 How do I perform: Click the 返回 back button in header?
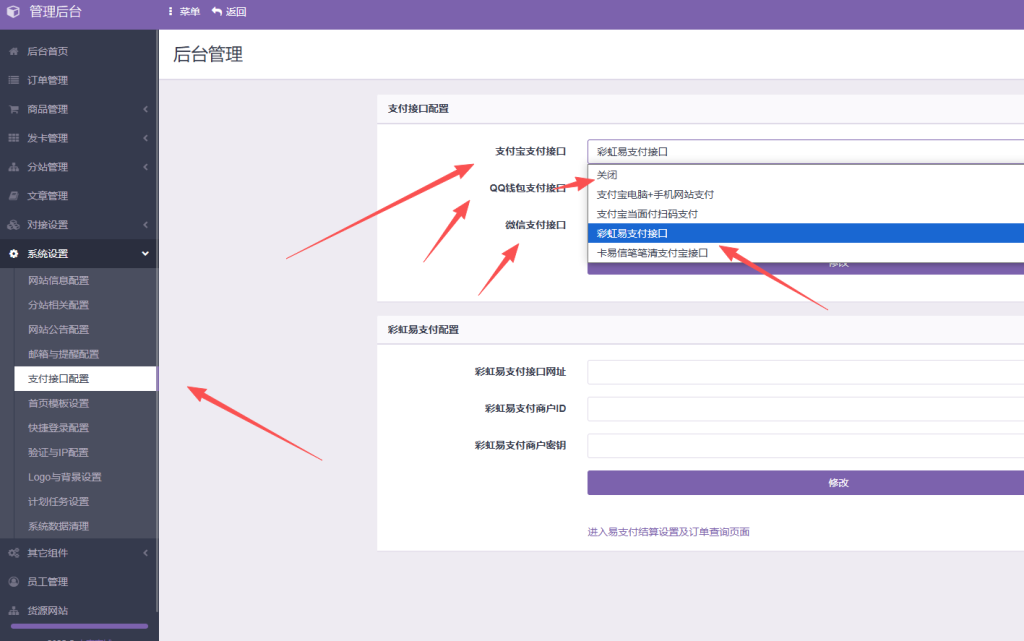(229, 12)
